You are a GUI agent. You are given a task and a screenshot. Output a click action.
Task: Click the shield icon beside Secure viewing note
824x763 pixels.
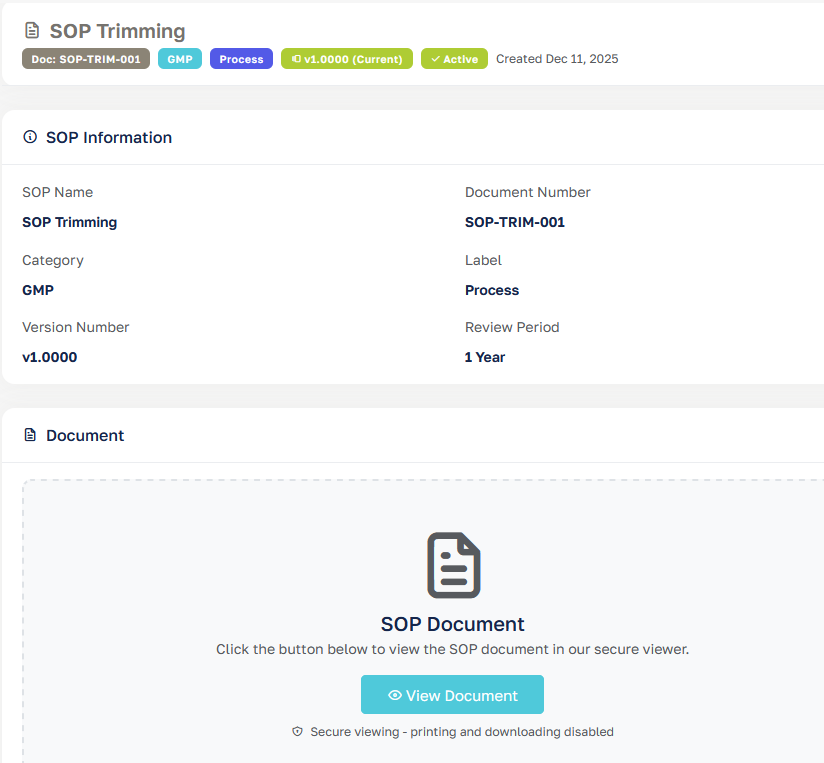(x=297, y=731)
